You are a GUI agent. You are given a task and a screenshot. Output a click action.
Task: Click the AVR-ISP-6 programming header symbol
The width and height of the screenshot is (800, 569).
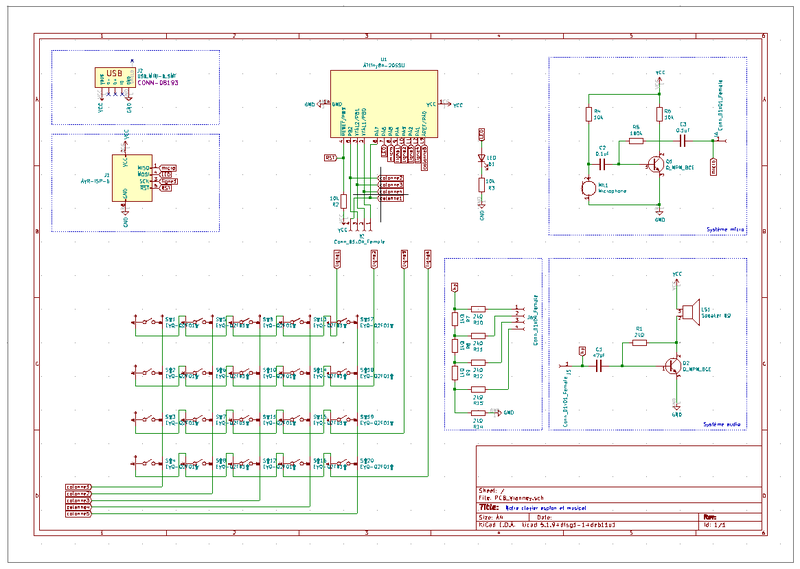125,177
